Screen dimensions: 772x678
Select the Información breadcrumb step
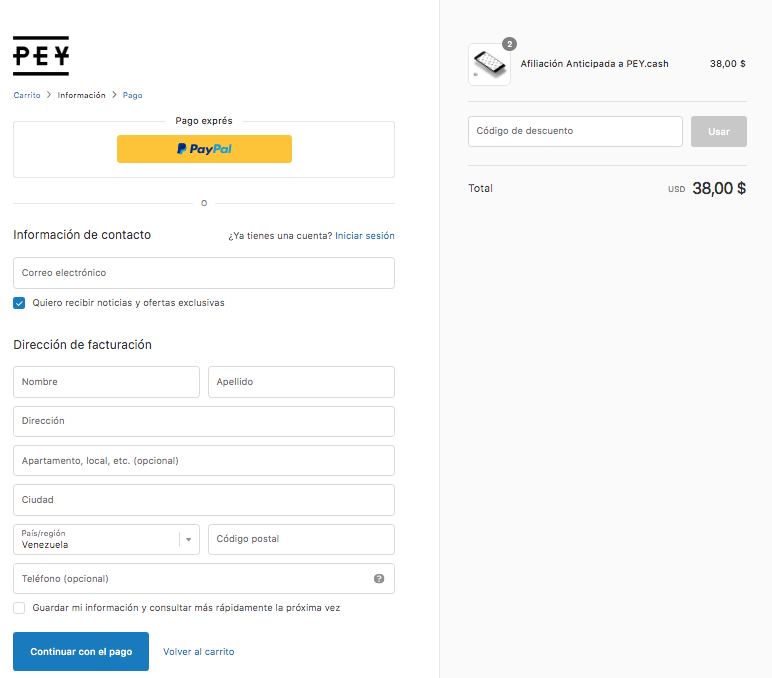pos(81,95)
